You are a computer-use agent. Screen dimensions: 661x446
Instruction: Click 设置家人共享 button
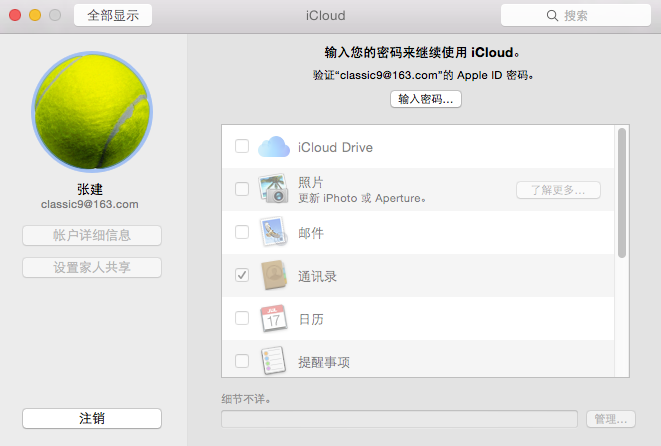(x=92, y=267)
